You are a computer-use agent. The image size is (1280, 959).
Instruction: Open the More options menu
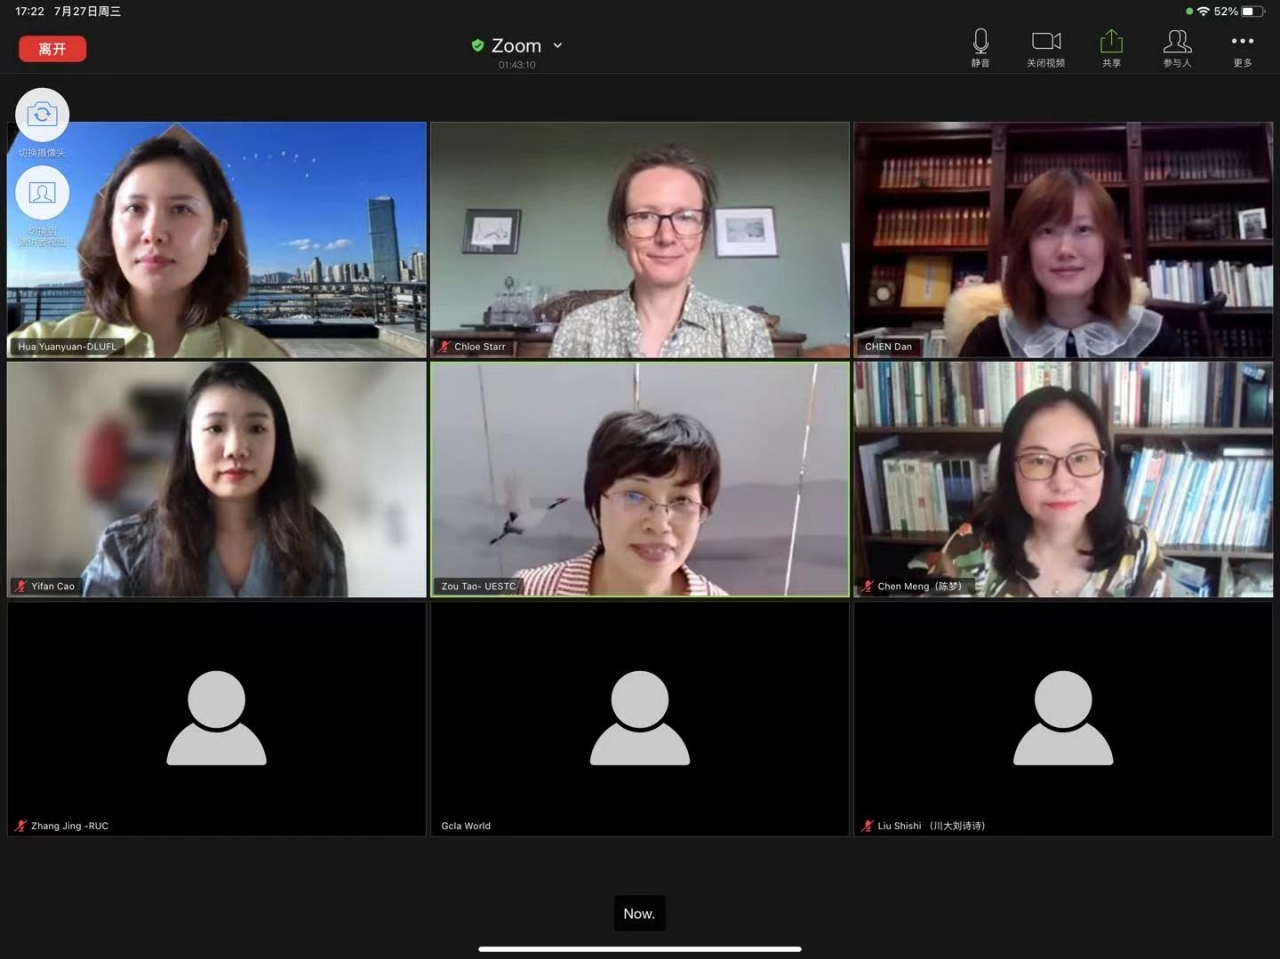pos(1242,46)
